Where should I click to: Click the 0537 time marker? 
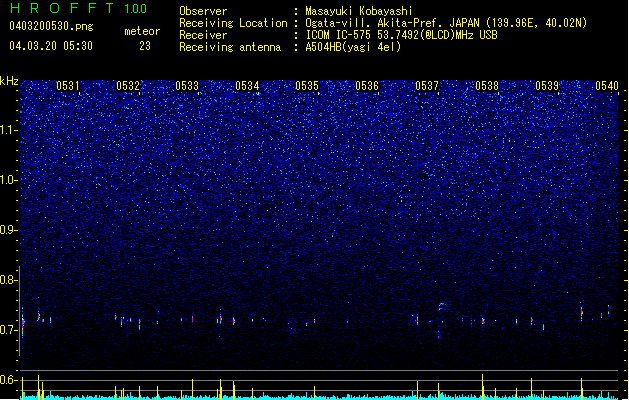pos(427,86)
